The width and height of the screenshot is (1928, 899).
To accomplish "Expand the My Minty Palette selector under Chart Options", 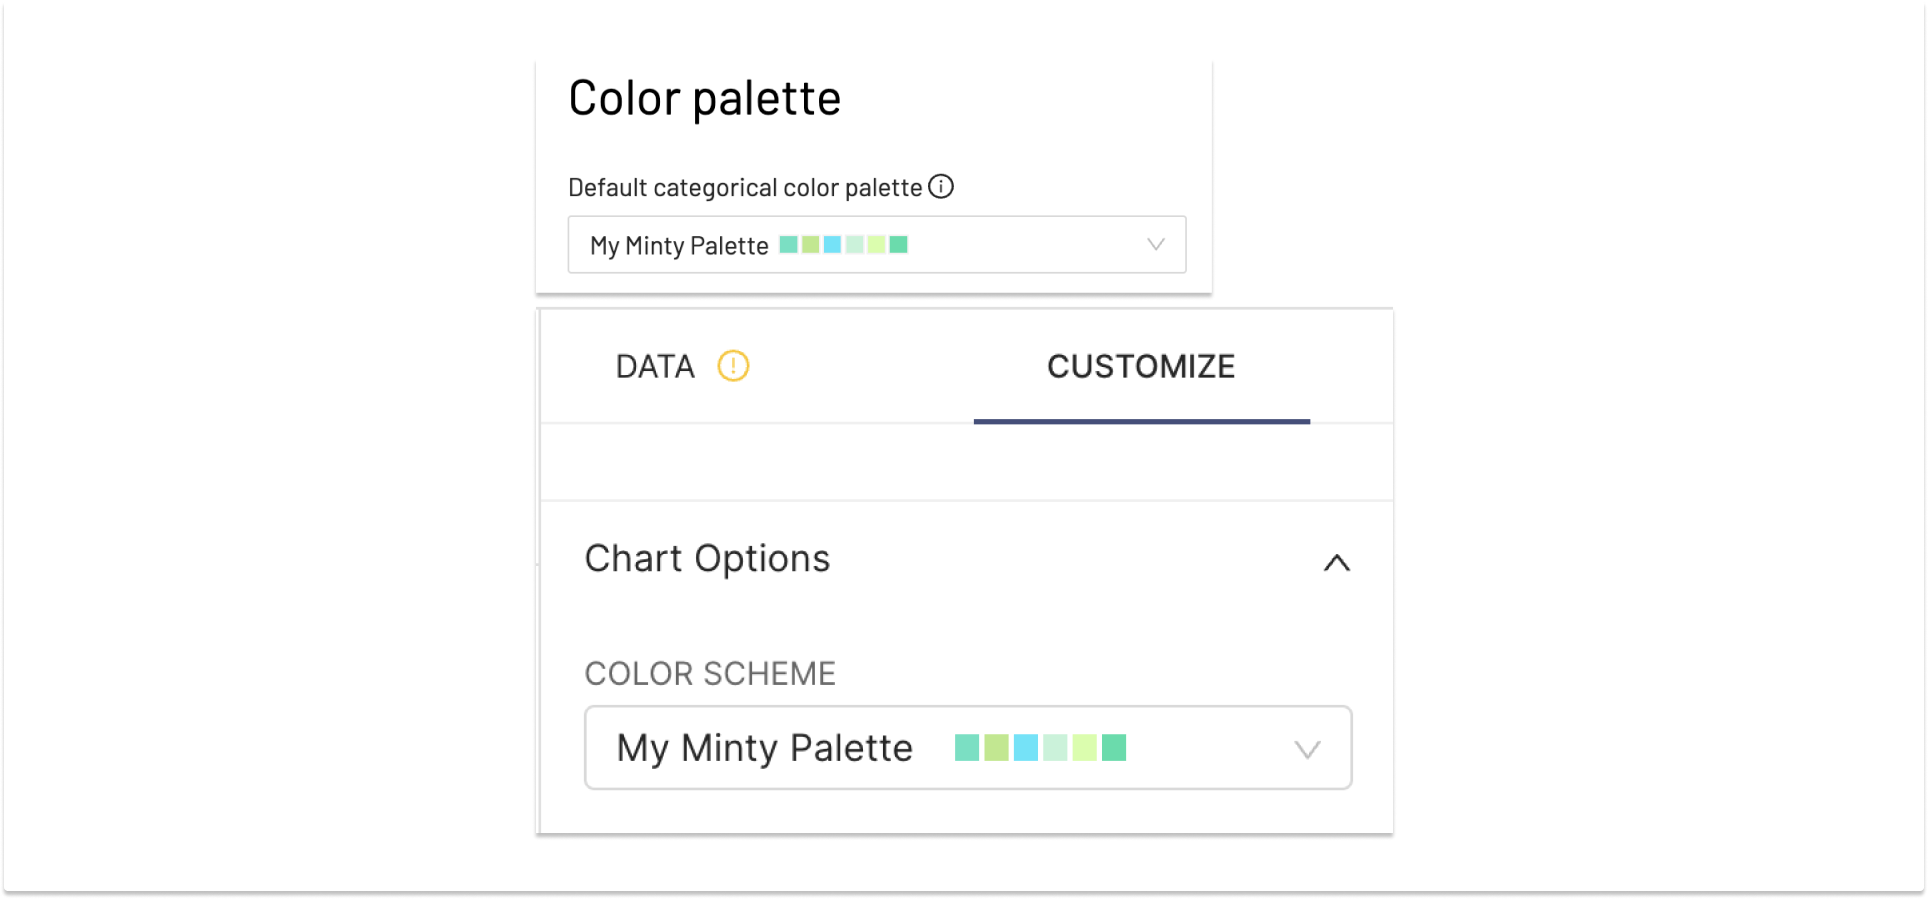I will (967, 748).
